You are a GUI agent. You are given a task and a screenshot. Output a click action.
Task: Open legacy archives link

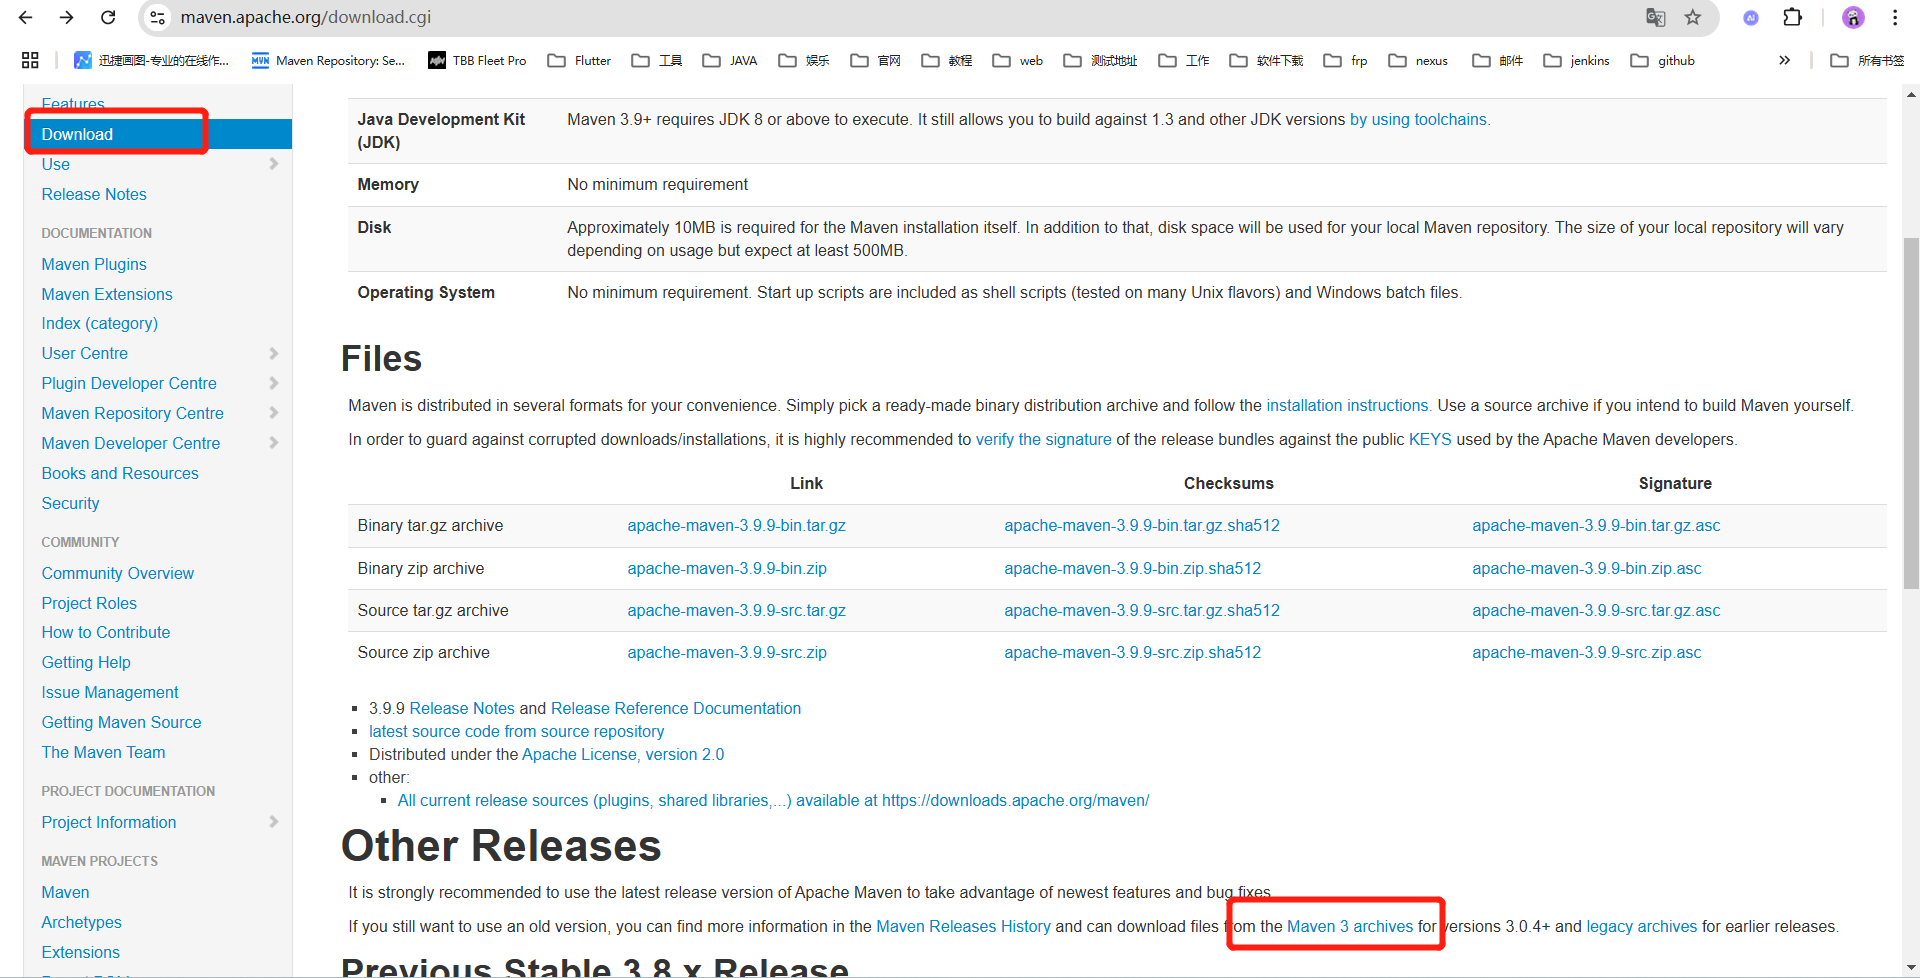[1642, 926]
